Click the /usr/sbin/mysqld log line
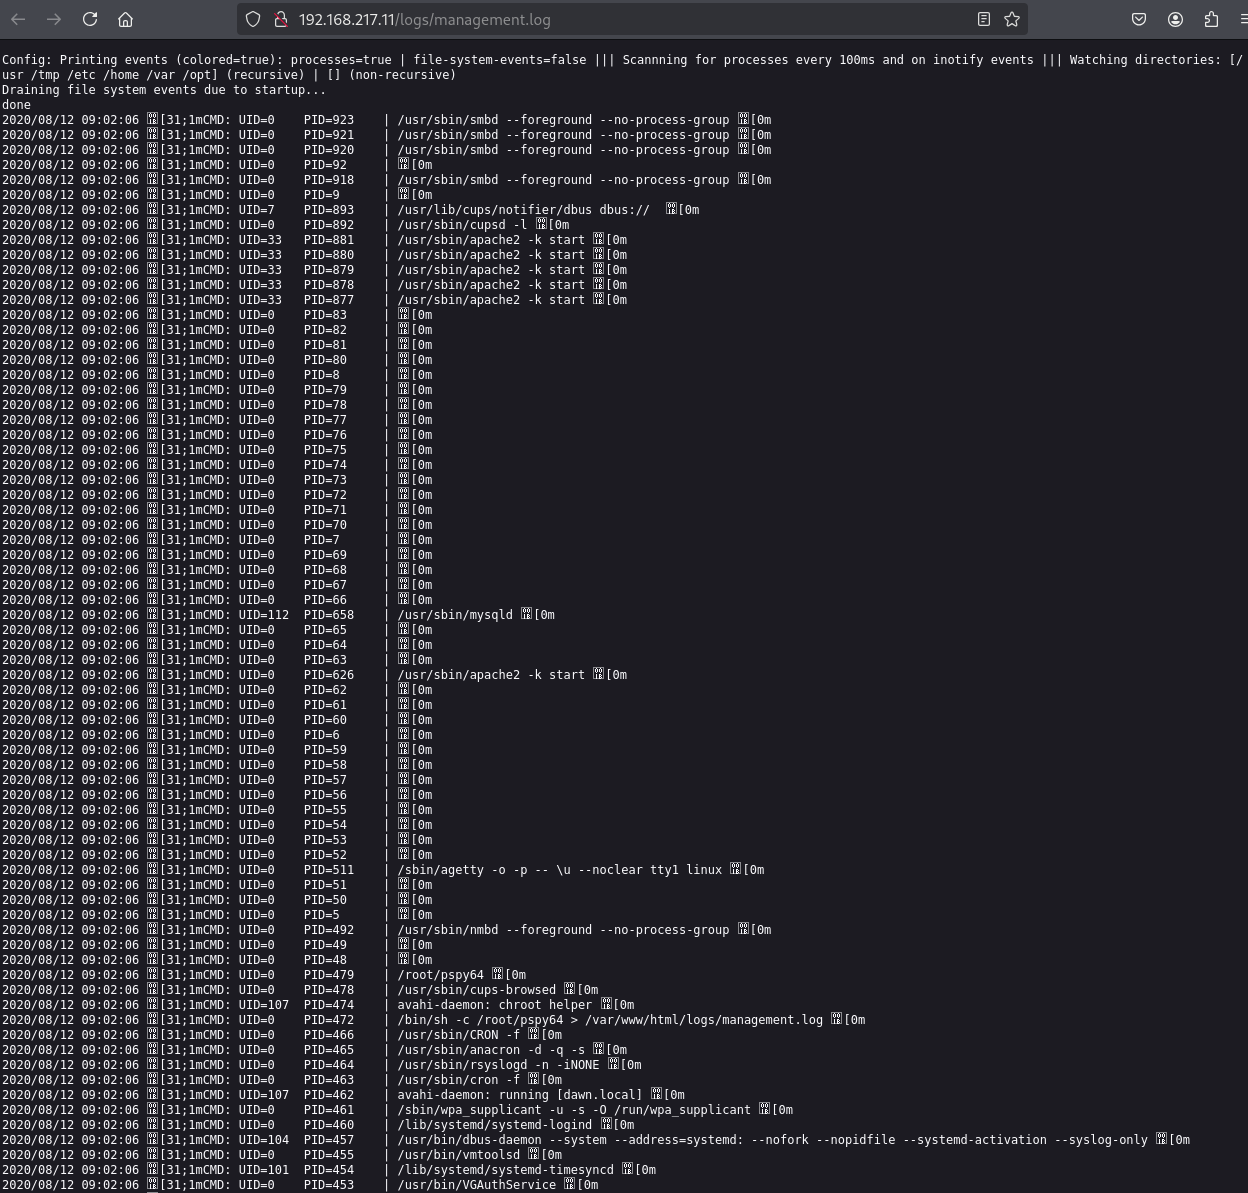Viewport: 1248px width, 1193px height. point(455,615)
